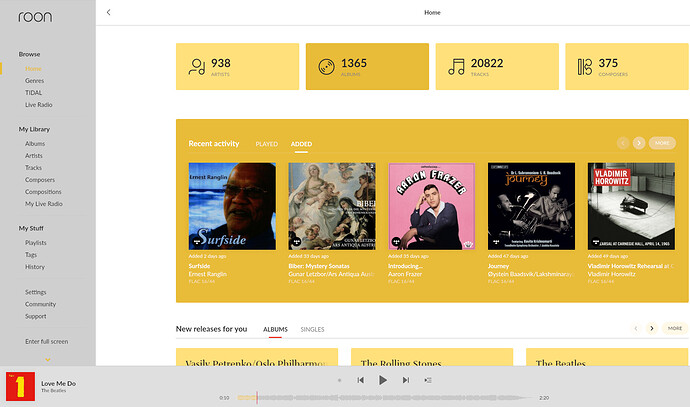
Task: Show previous New releases items
Action: pyautogui.click(x=636, y=328)
